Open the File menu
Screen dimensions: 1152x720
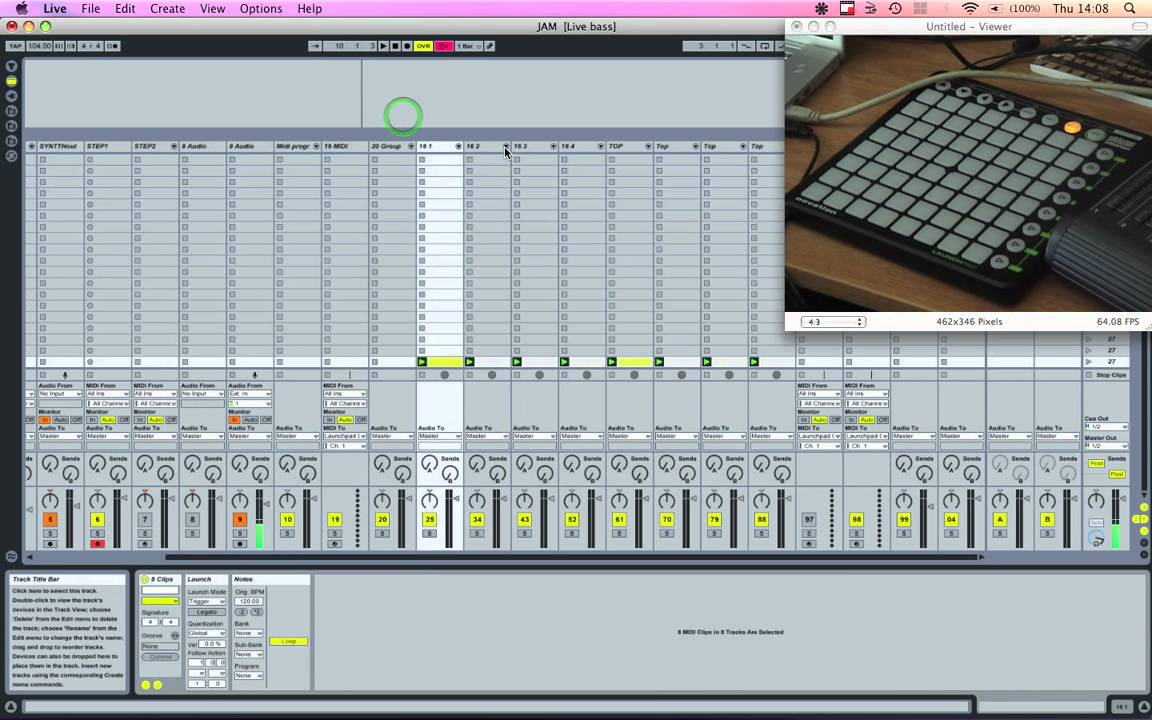click(x=90, y=9)
